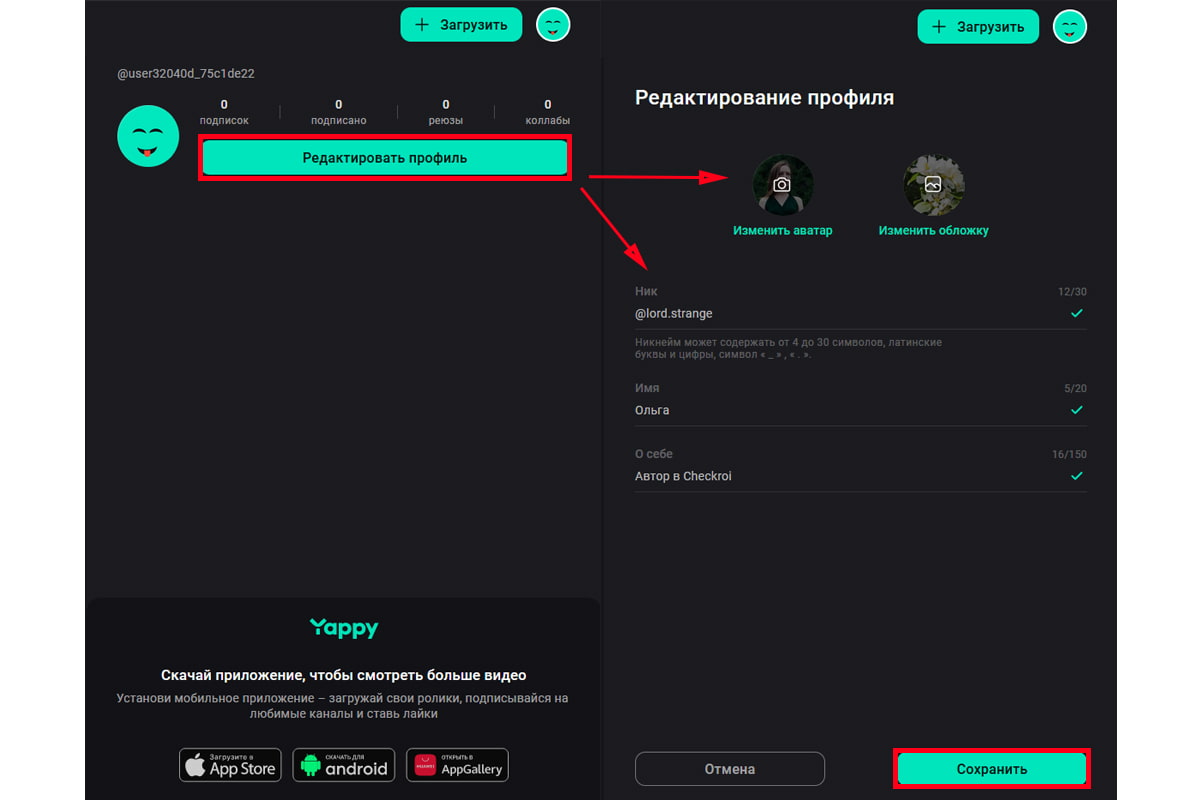Cancel editing with the Отмена button
The height and width of the screenshot is (800, 1200).
(x=730, y=769)
